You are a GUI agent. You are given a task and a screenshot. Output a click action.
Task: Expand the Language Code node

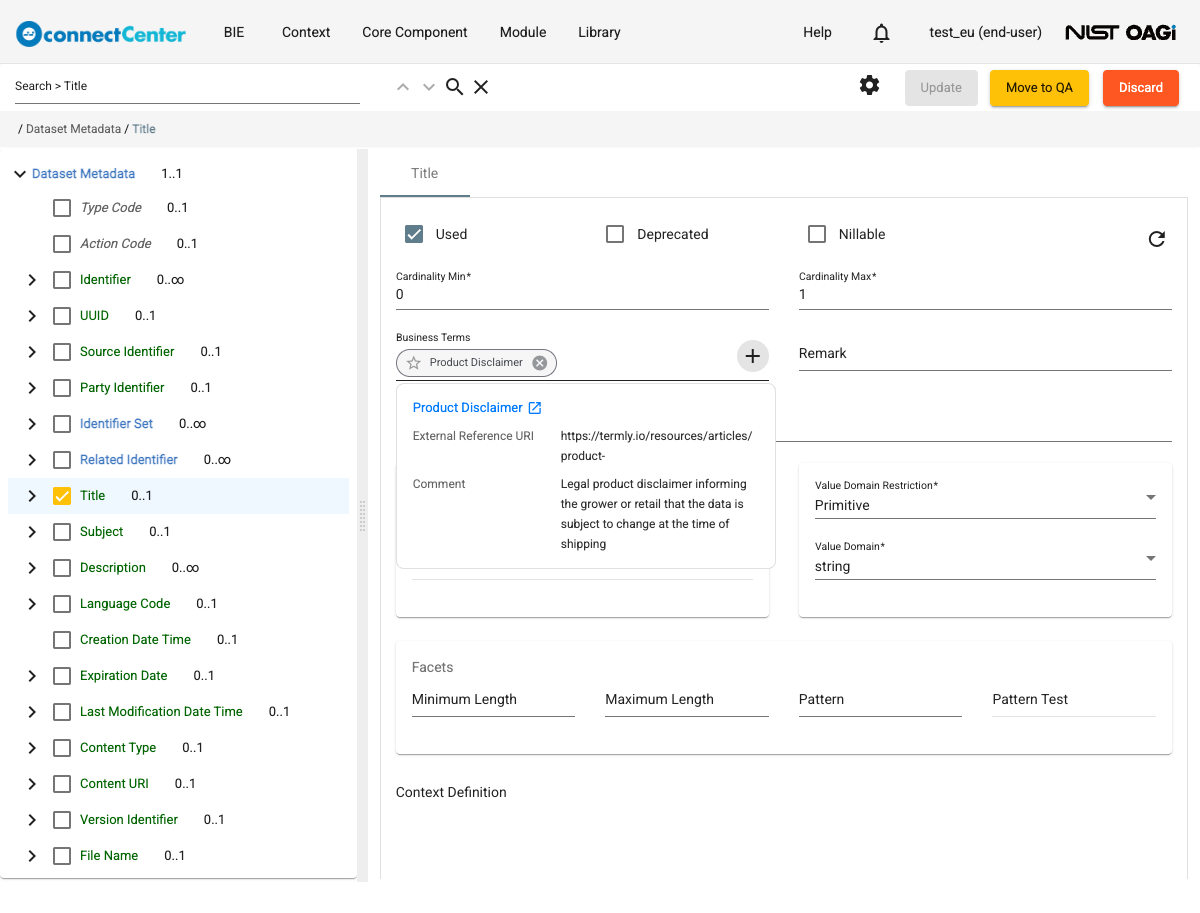point(32,604)
